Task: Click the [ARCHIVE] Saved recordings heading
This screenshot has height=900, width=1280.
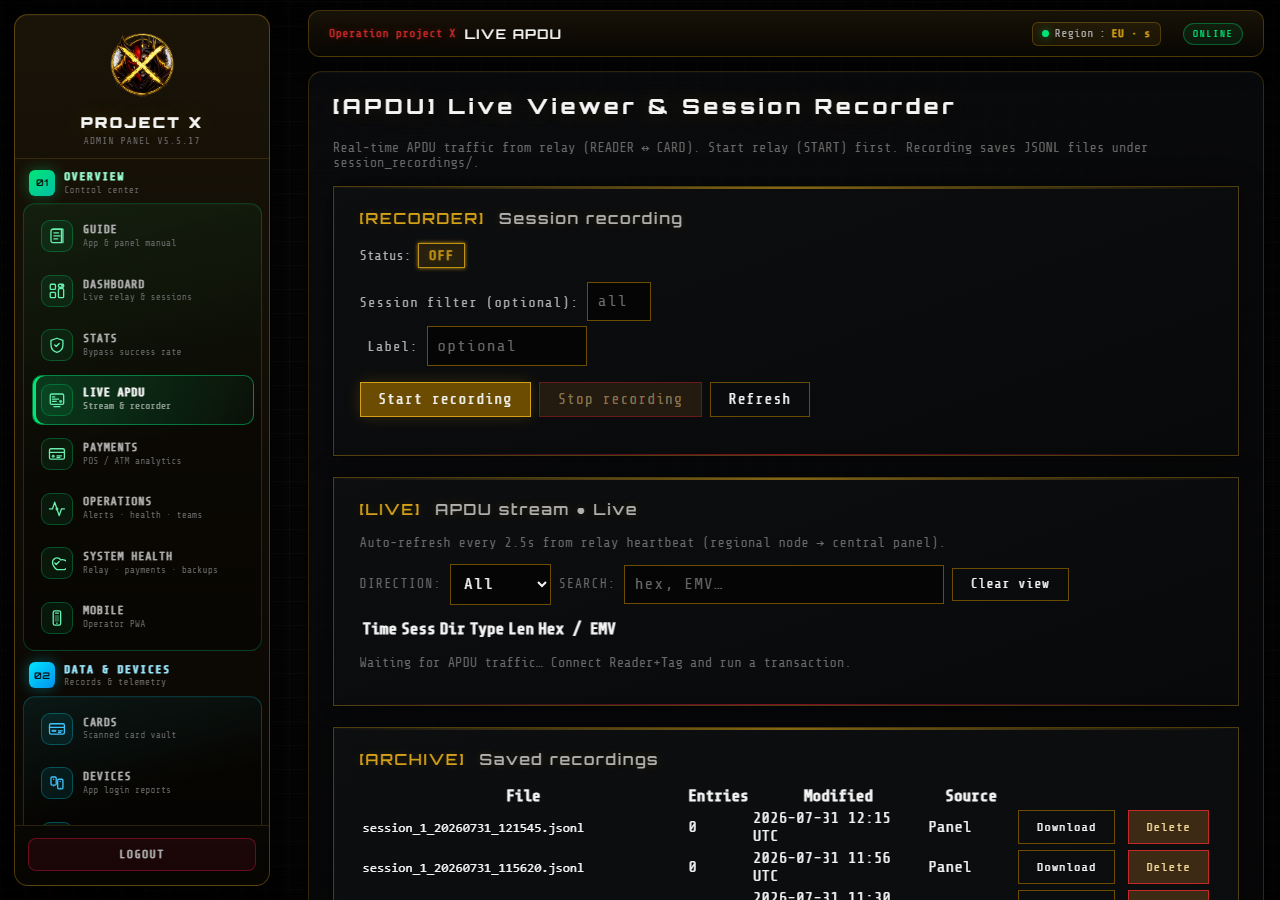Action: pyautogui.click(x=508, y=760)
